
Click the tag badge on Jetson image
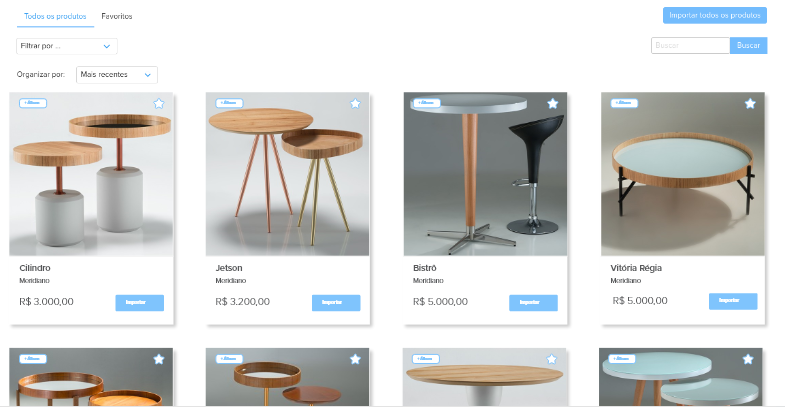click(x=229, y=103)
